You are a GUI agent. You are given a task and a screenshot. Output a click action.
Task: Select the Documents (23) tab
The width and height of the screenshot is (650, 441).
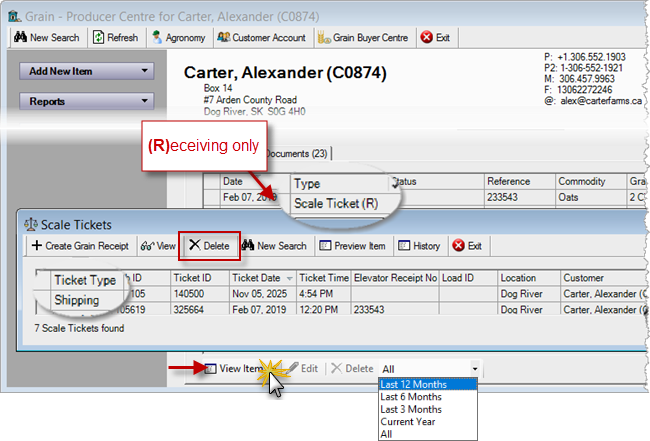click(x=298, y=154)
